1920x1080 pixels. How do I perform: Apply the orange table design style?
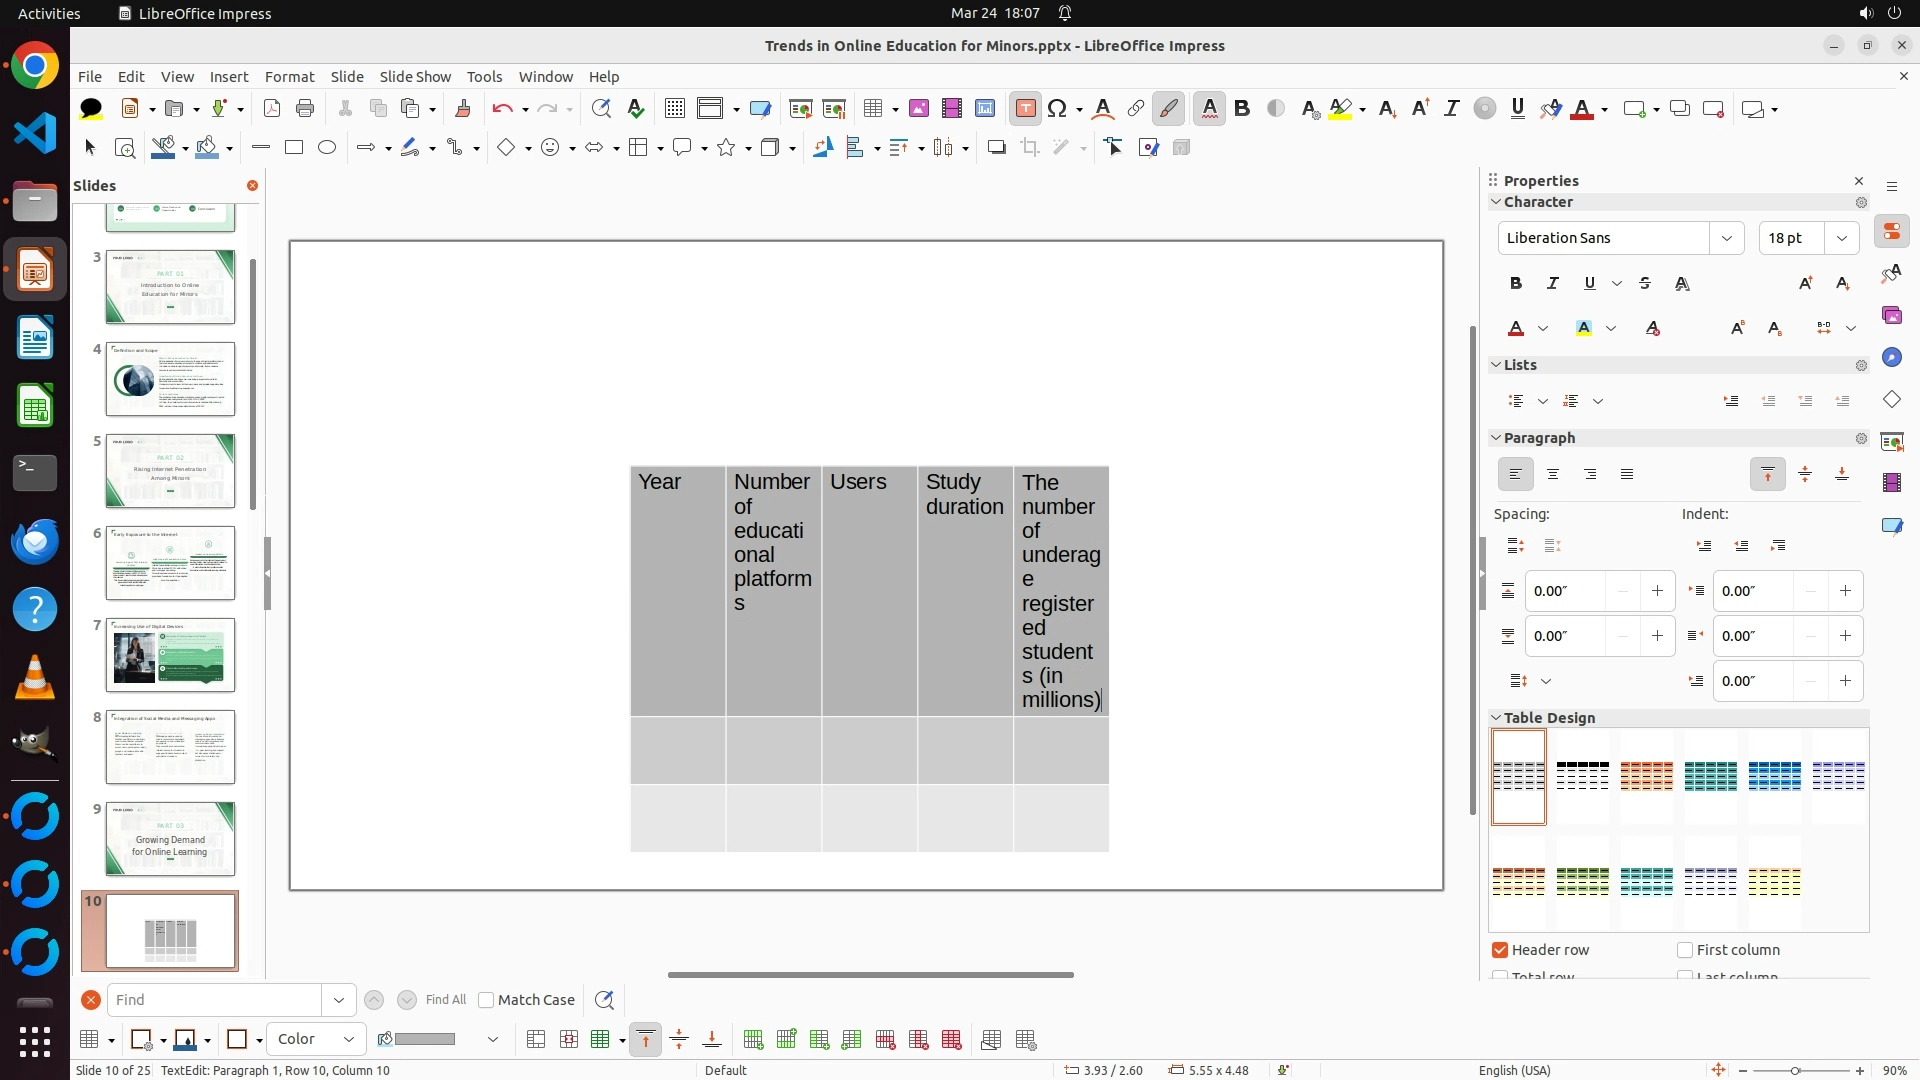coord(1646,776)
